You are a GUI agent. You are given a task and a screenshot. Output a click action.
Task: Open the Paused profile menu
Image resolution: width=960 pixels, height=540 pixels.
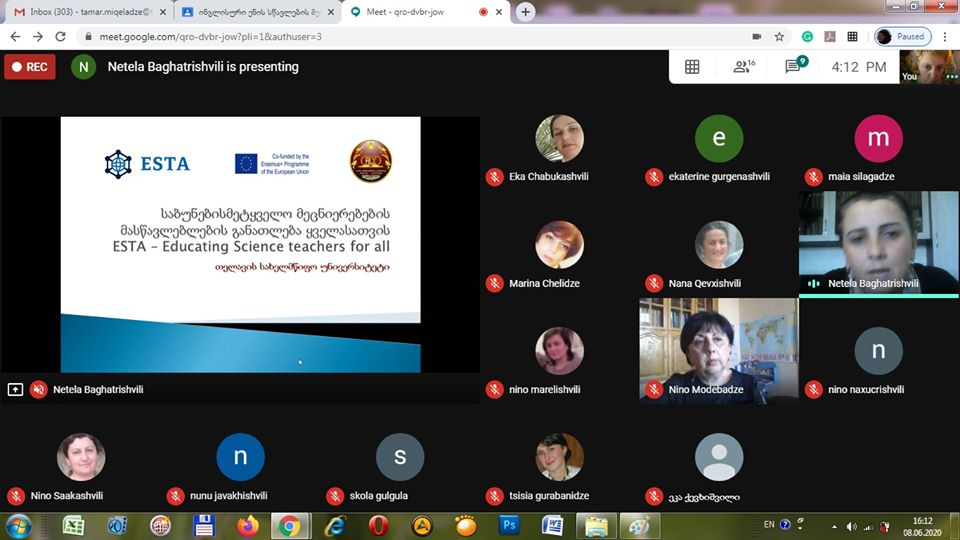pos(903,36)
